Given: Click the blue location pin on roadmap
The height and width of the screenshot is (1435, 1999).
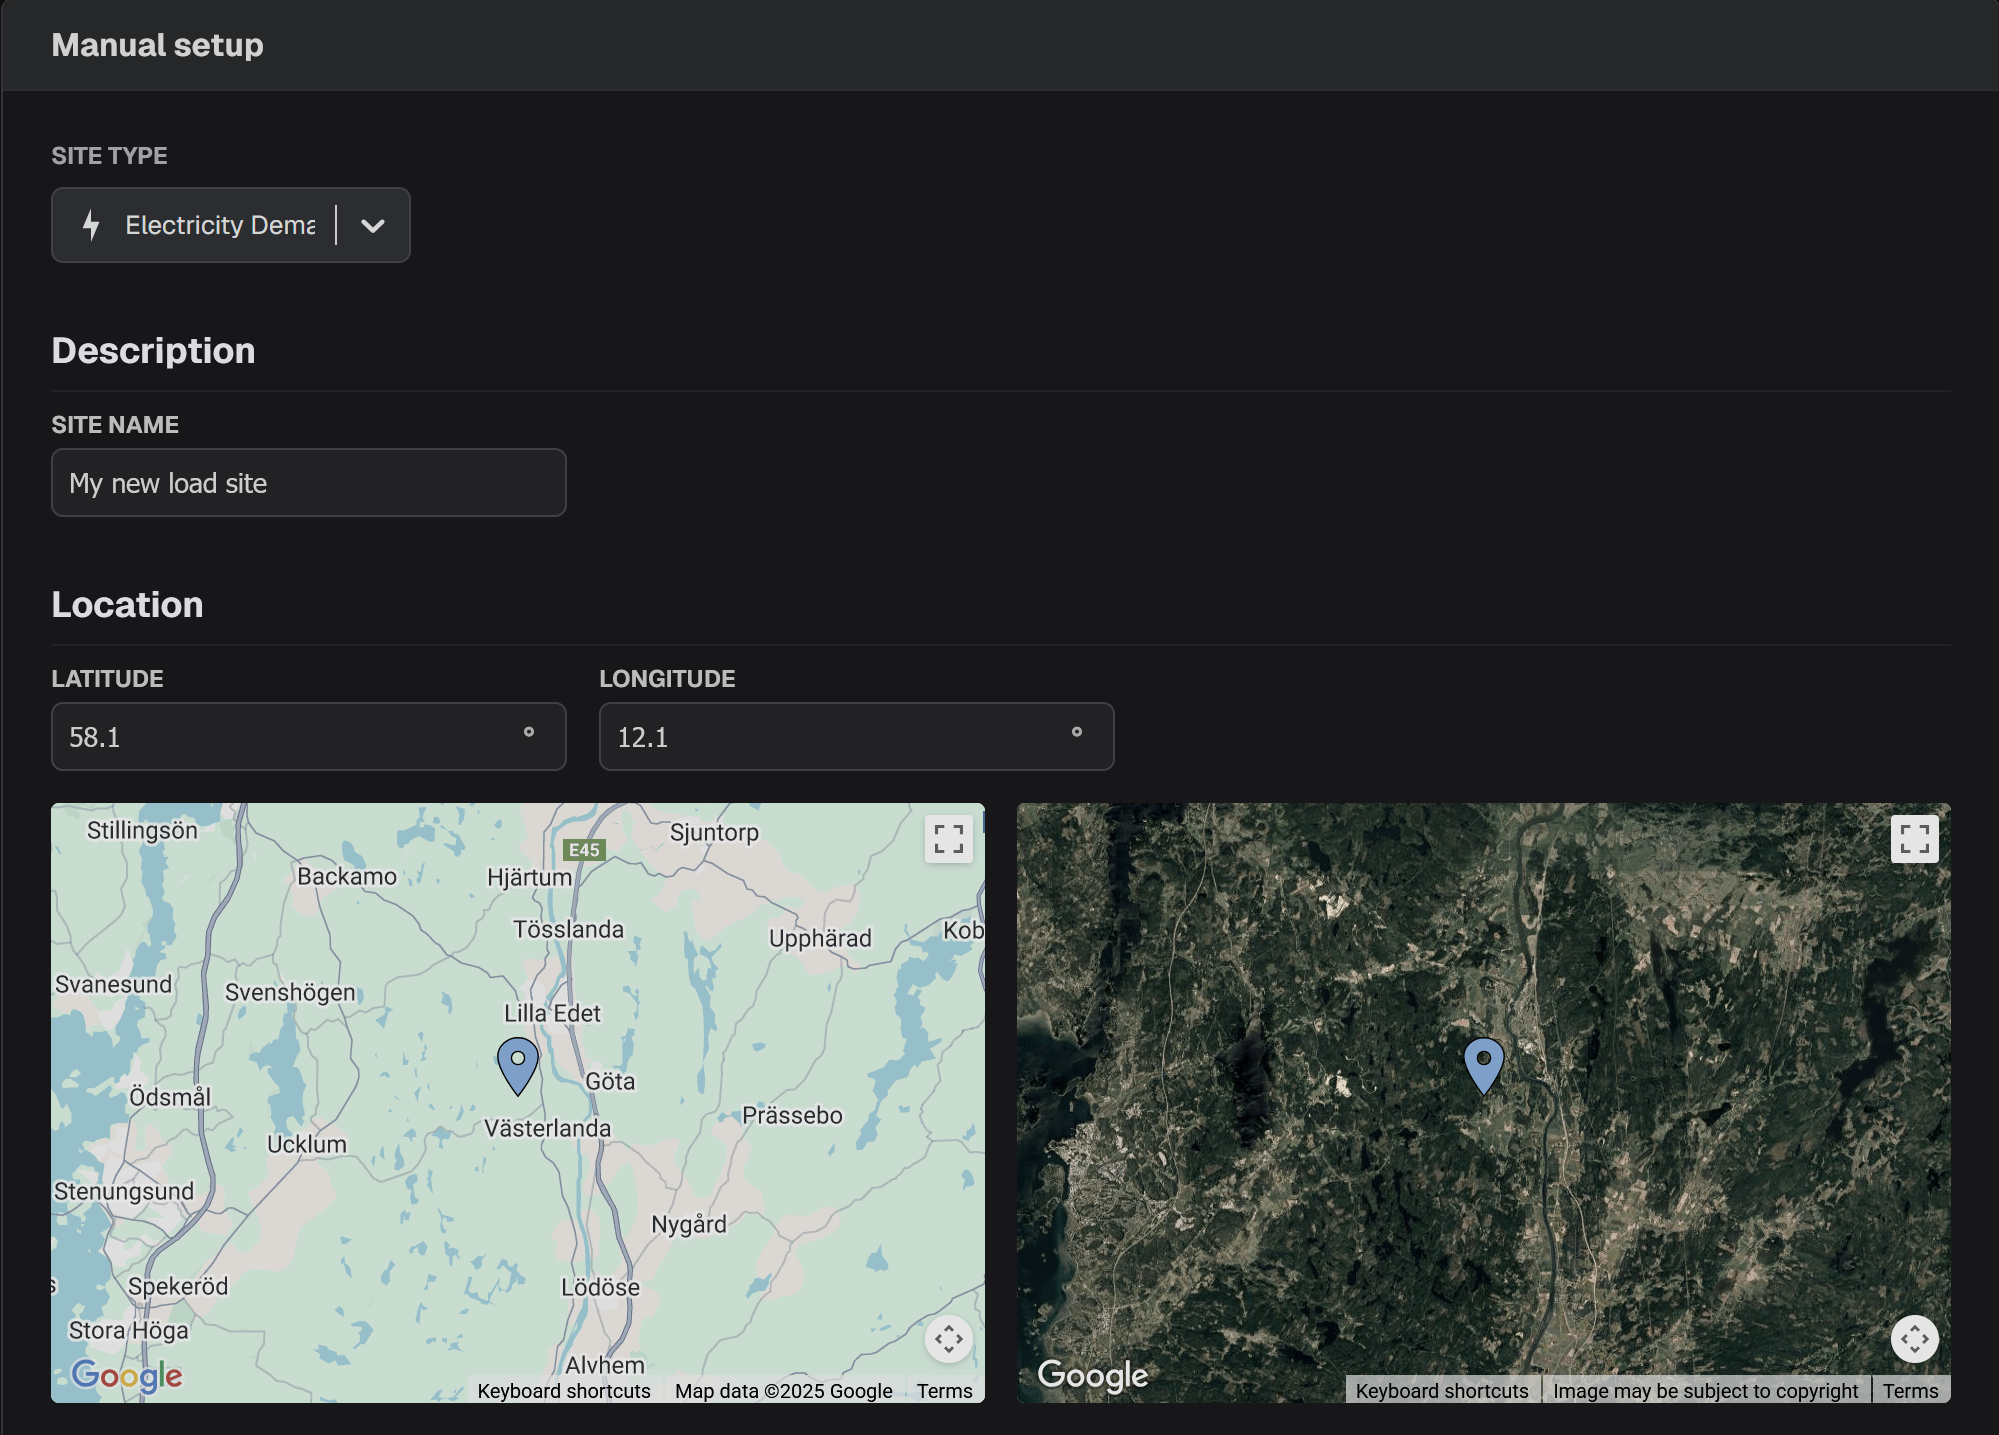Looking at the screenshot, I should point(518,1064).
